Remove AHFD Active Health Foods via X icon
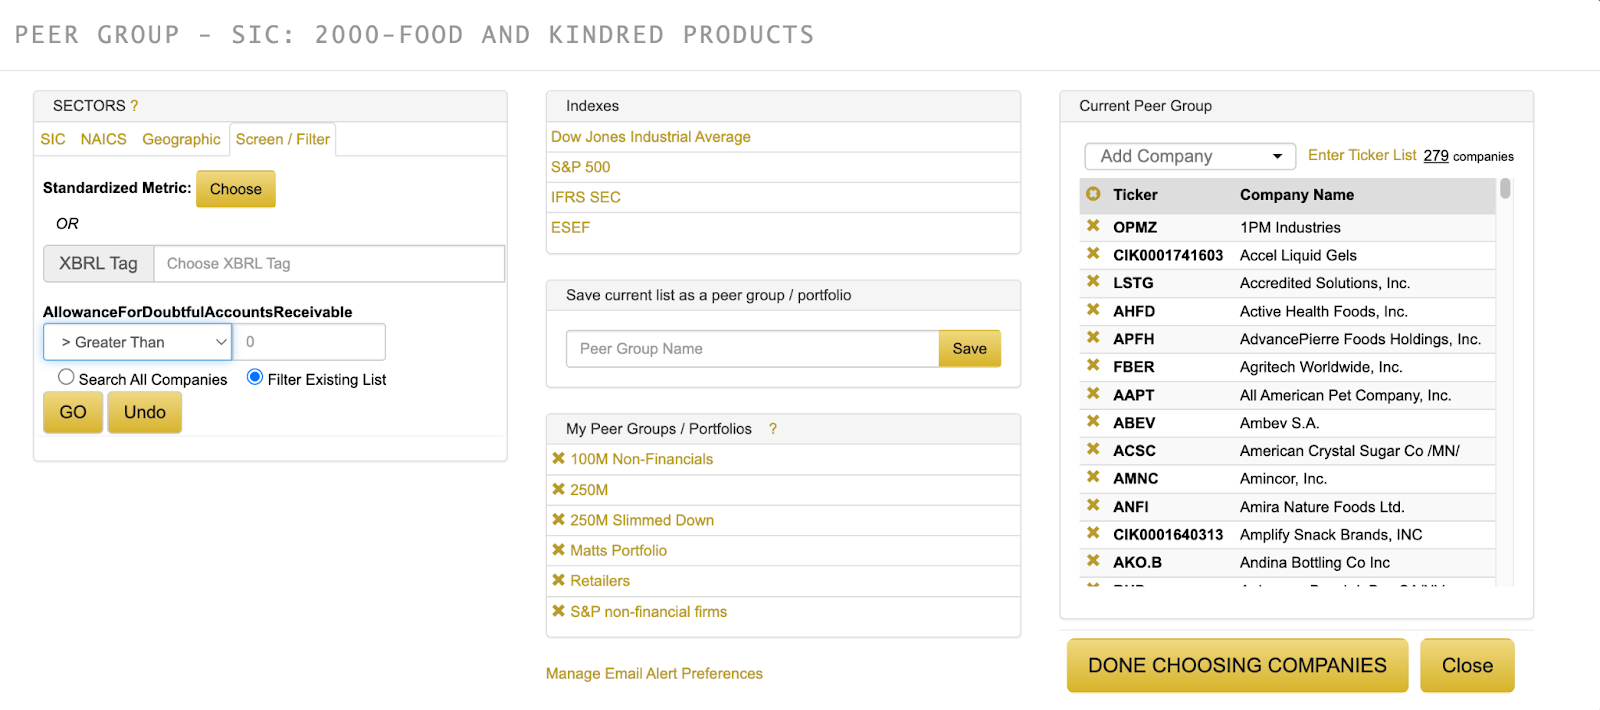 (1093, 310)
